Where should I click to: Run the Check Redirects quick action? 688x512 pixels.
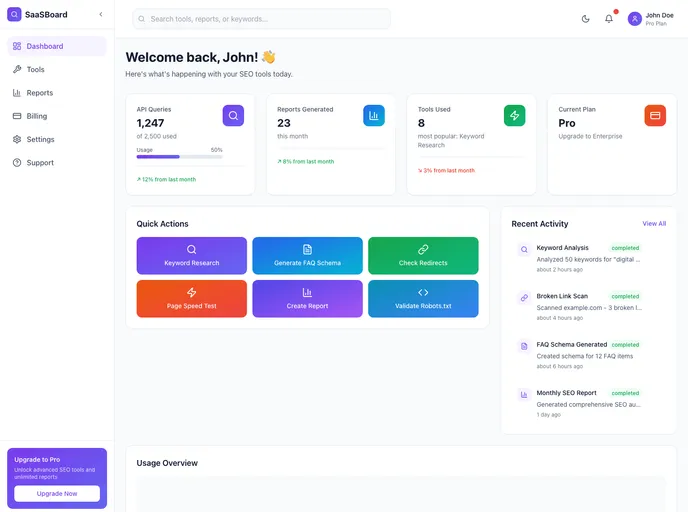click(x=423, y=256)
